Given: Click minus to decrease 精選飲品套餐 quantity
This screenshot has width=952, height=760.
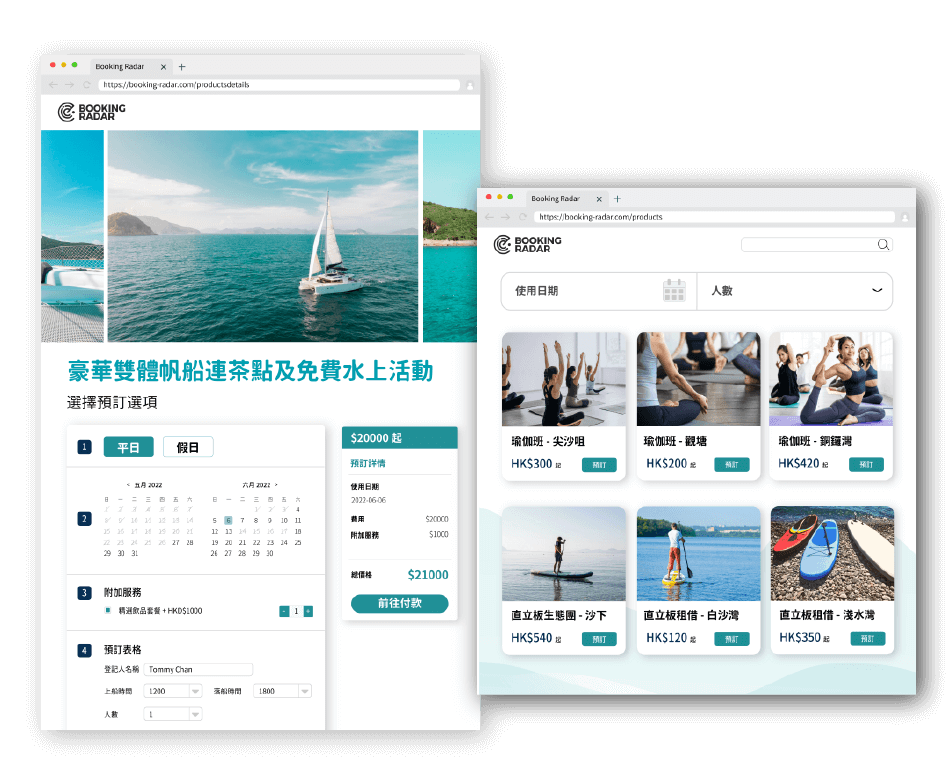Looking at the screenshot, I should click(283, 610).
